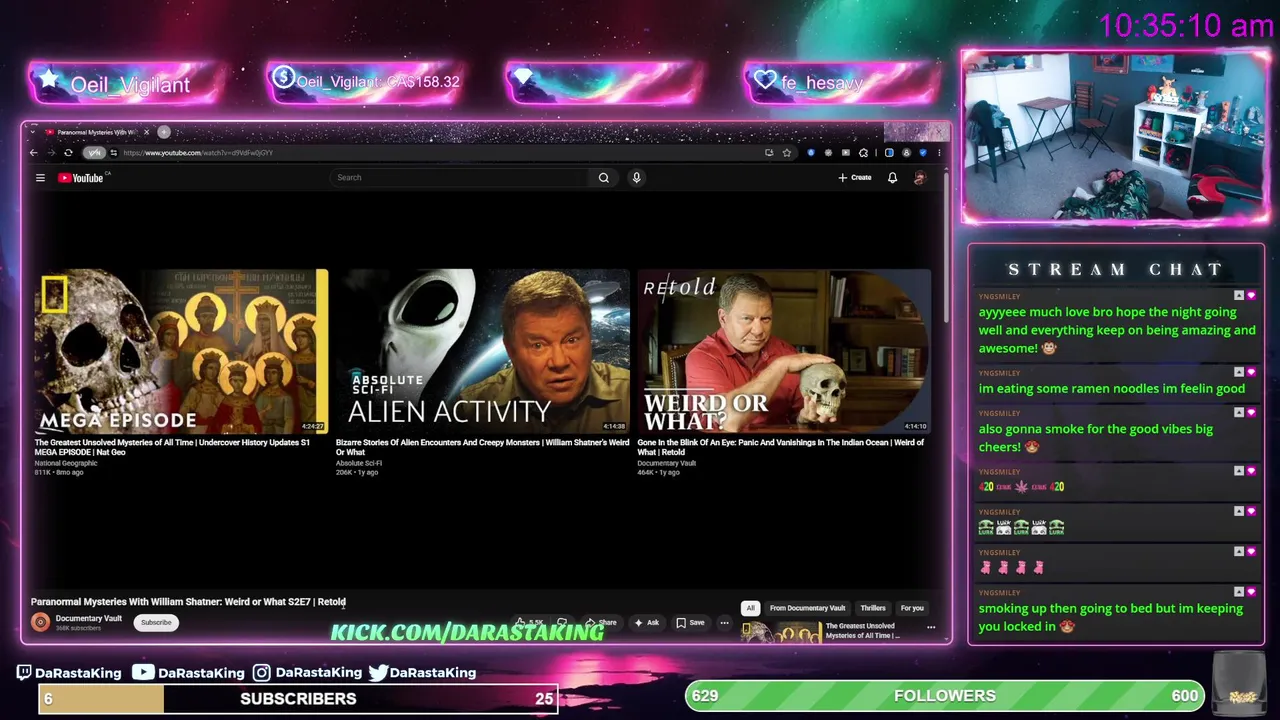Open the browser profile icon in toolbar
This screenshot has height=720, width=1280.
[906, 153]
